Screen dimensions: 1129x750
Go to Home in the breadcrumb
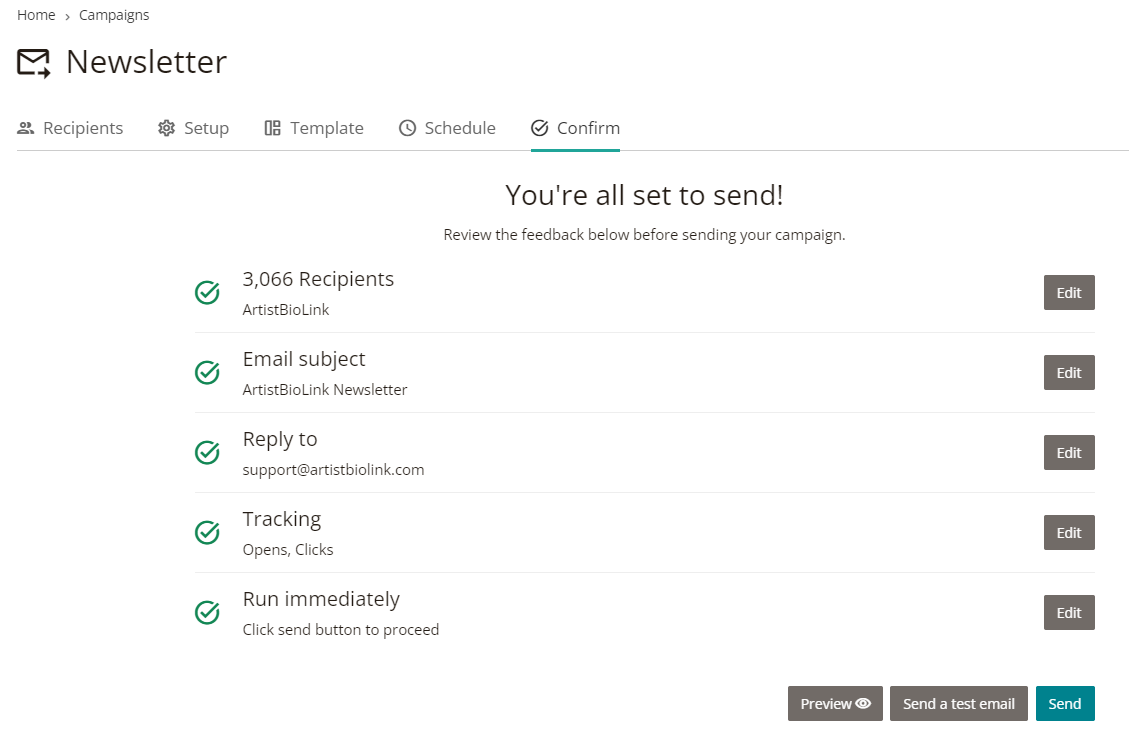36,15
